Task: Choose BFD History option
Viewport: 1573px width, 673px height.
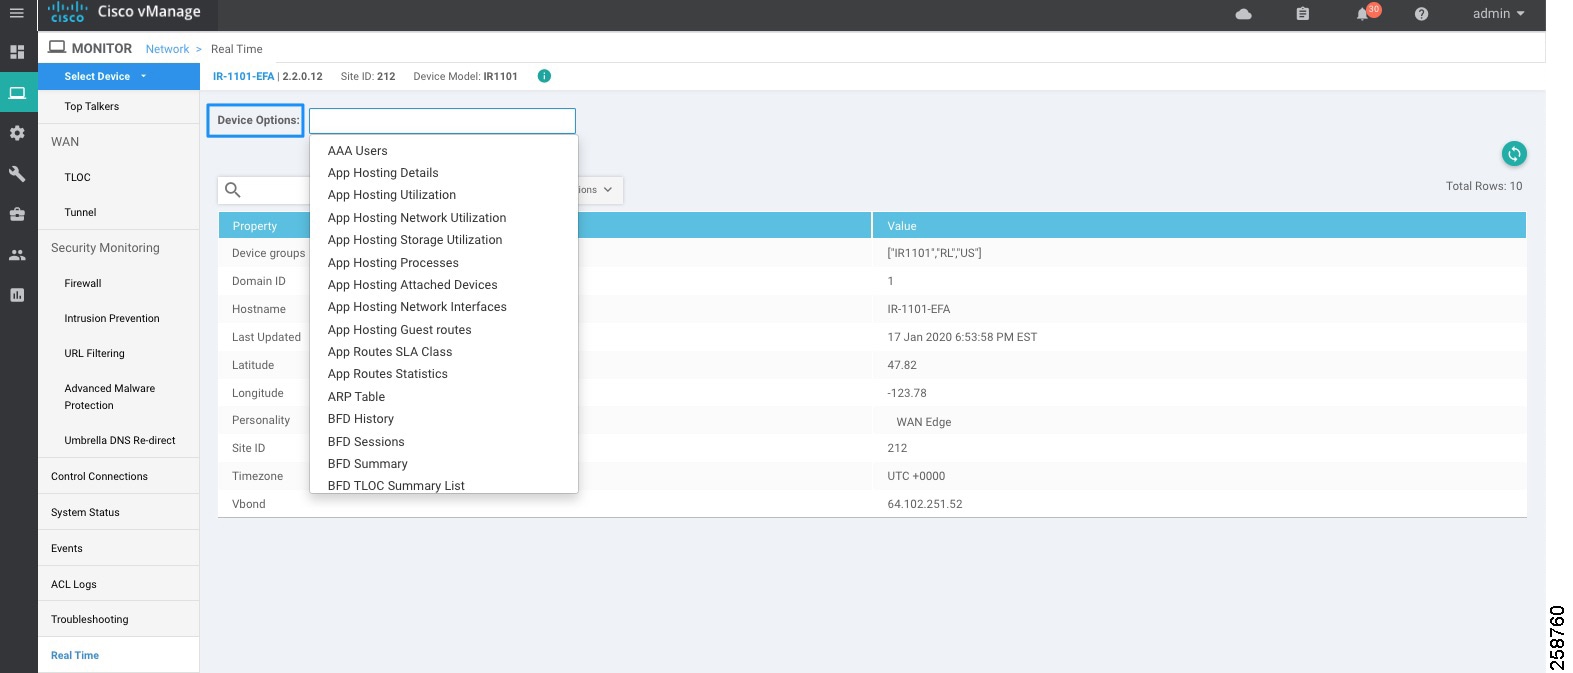Action: click(361, 419)
